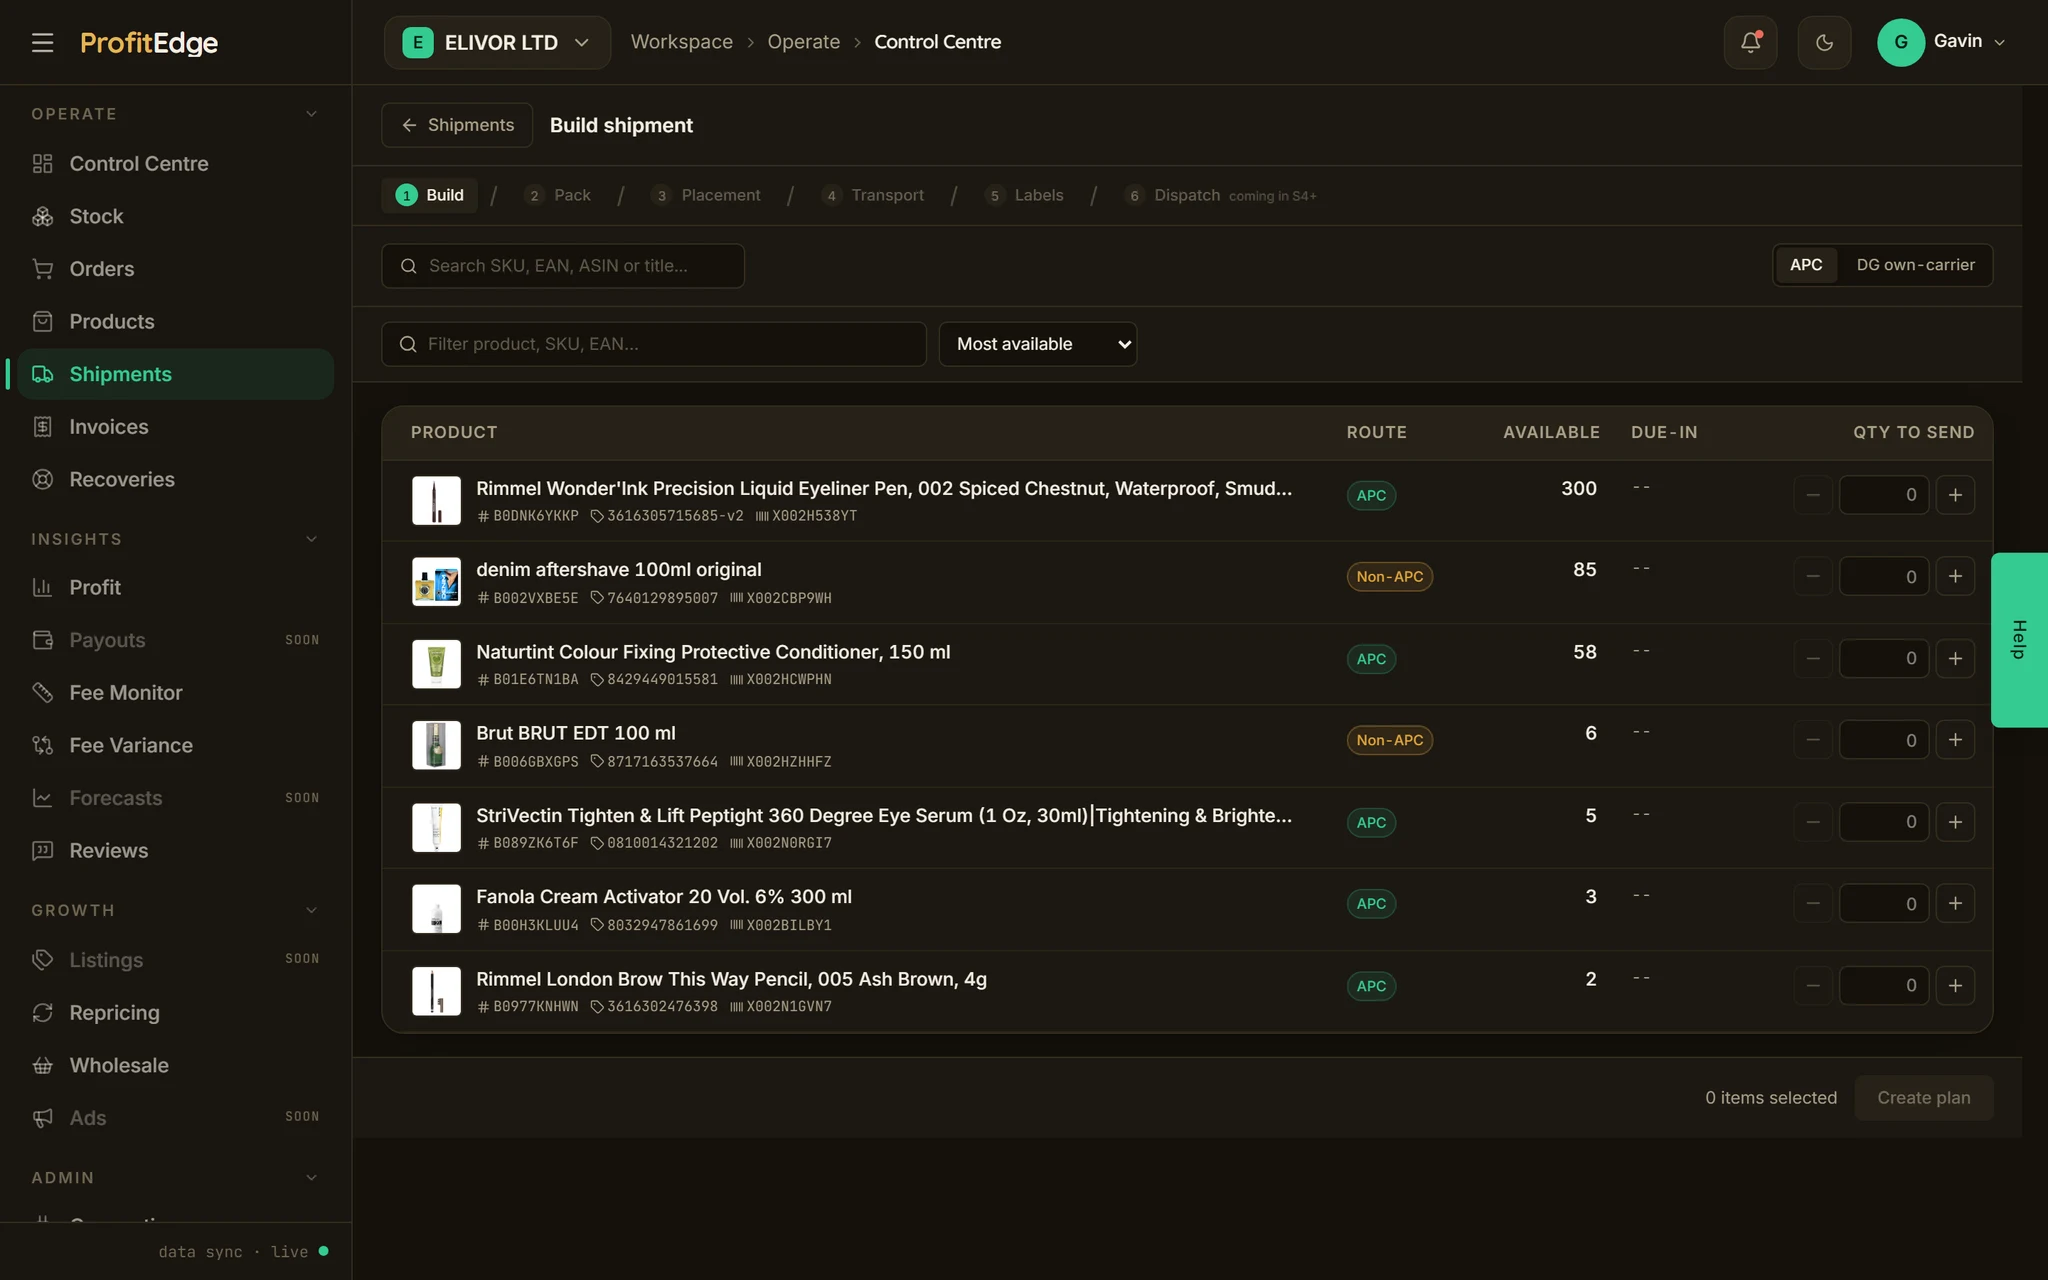
Task: Go back to Shipments button
Action: coord(457,125)
